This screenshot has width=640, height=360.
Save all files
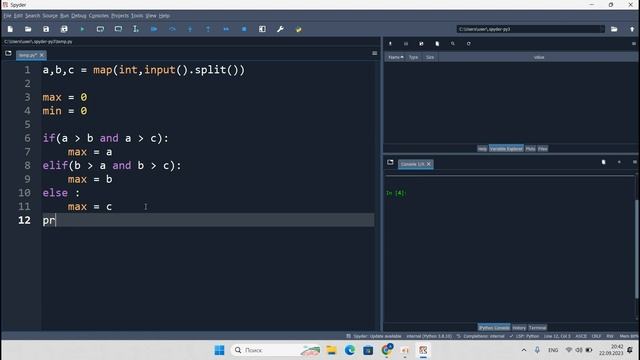pyautogui.click(x=64, y=29)
